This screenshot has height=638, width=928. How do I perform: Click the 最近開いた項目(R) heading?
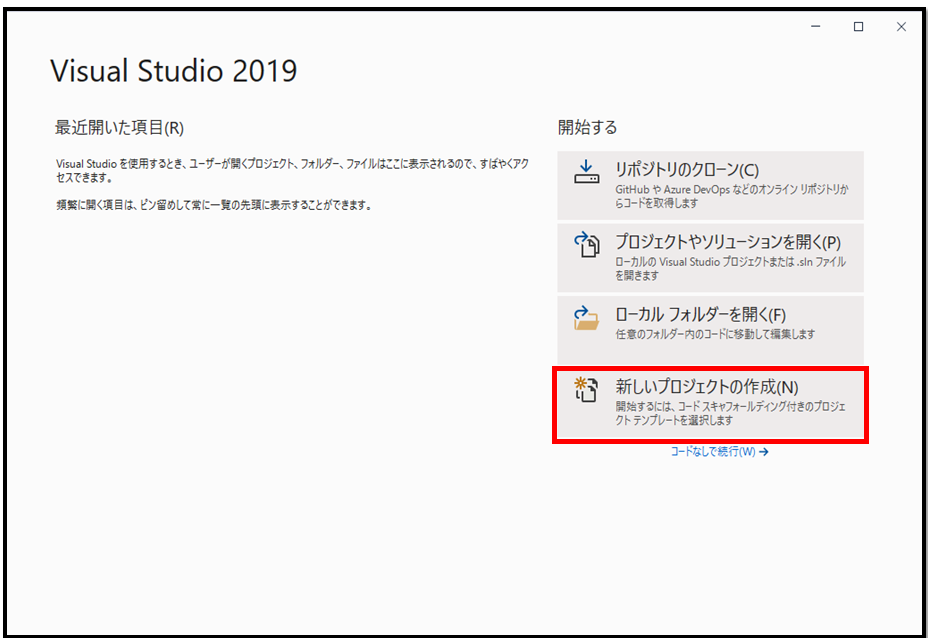click(x=119, y=127)
